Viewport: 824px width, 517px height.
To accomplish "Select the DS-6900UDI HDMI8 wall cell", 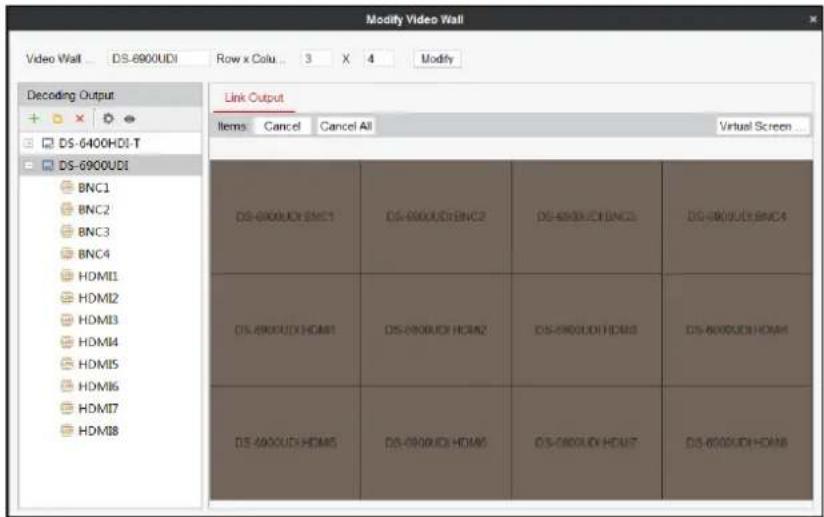I will pyautogui.click(x=737, y=443).
